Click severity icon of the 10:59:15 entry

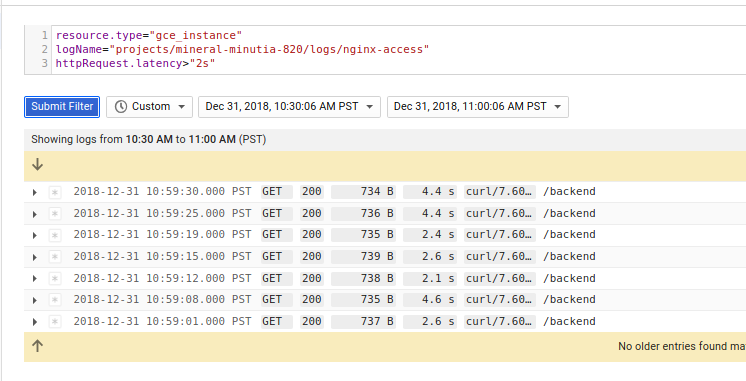[x=55, y=257]
